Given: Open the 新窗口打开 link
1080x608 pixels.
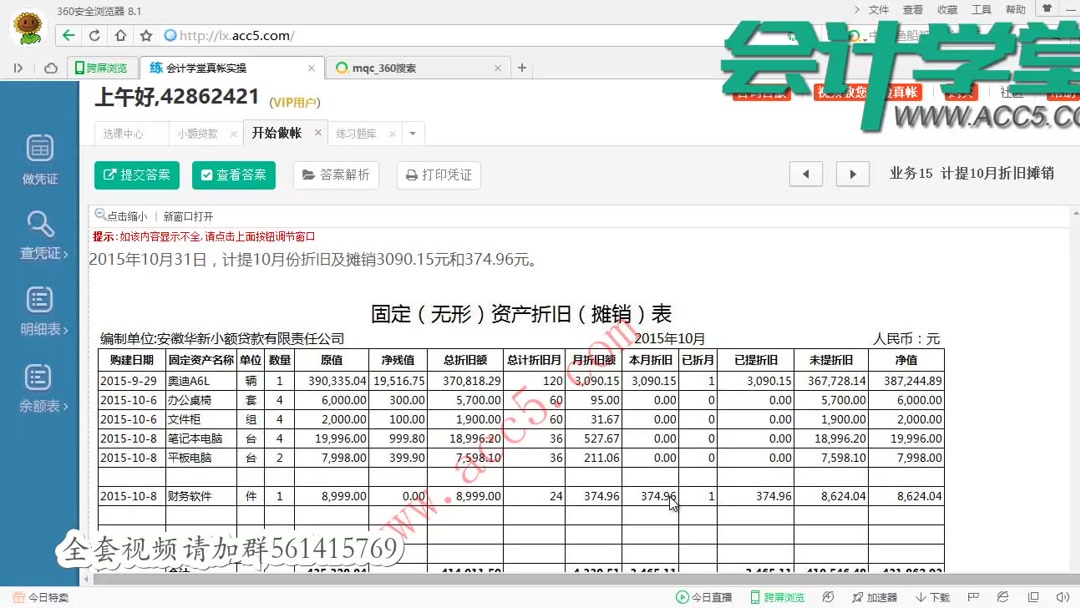Looking at the screenshot, I should pyautogui.click(x=185, y=215).
